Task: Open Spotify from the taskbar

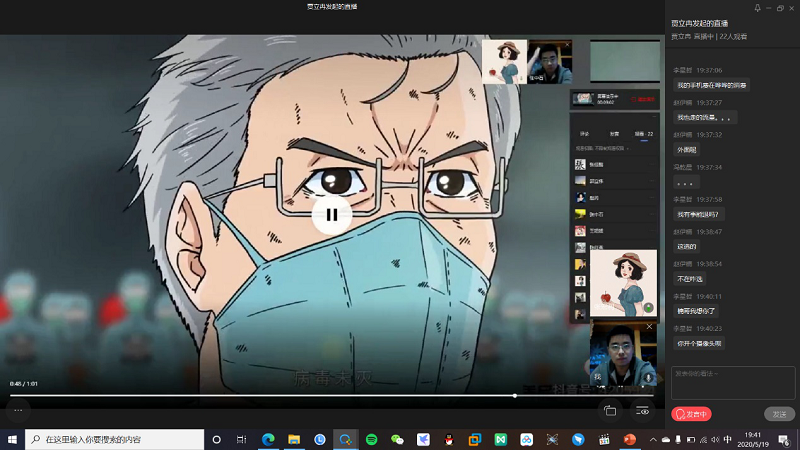Action: tap(372, 439)
